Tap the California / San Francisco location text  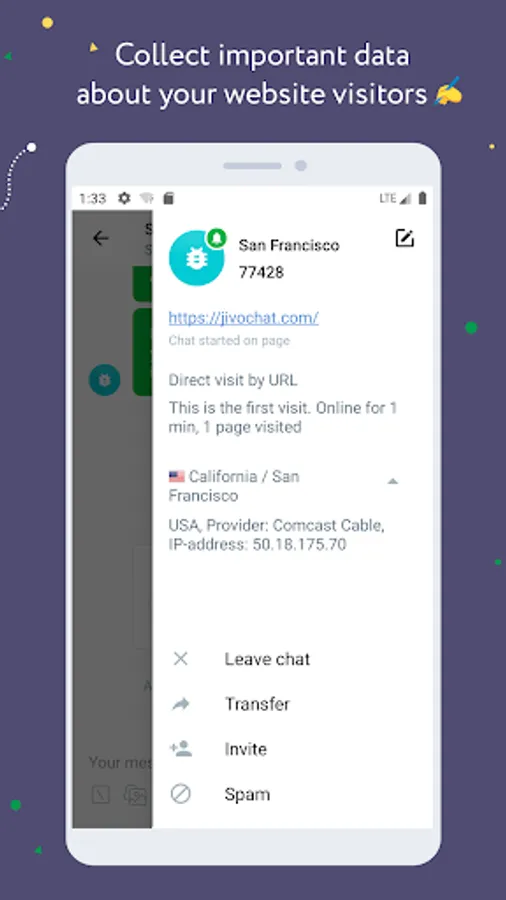tap(234, 486)
